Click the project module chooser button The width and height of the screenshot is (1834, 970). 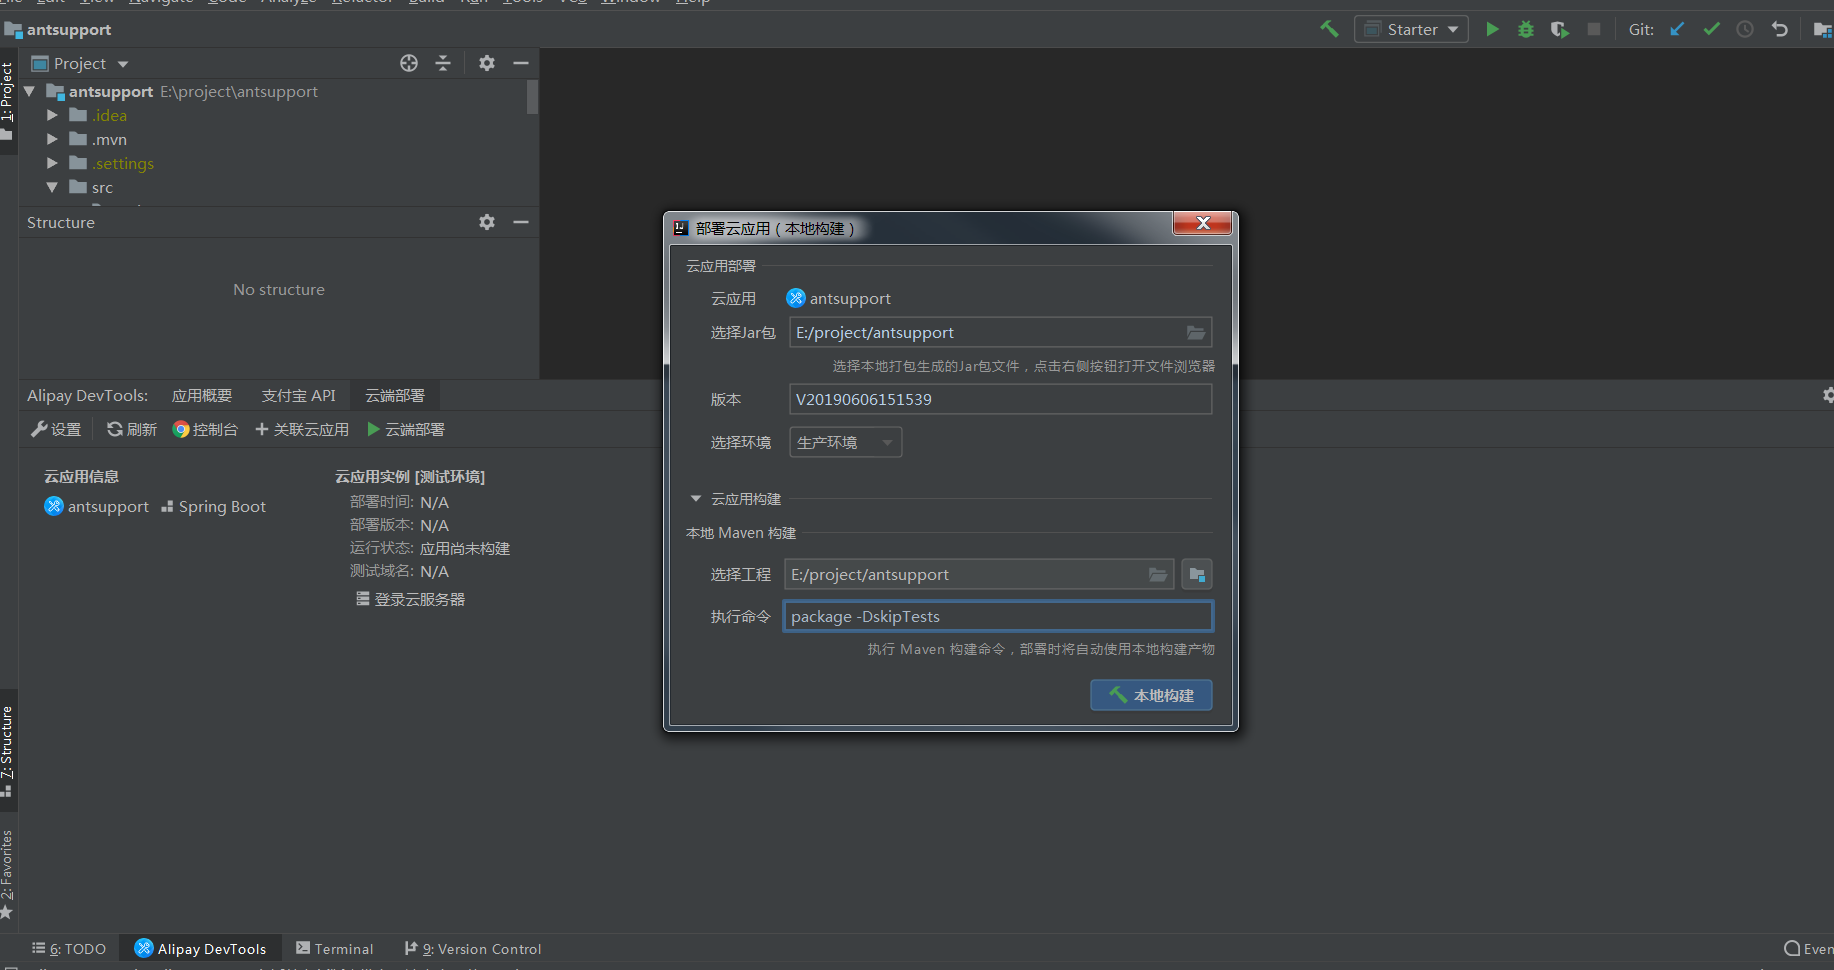tap(1197, 575)
